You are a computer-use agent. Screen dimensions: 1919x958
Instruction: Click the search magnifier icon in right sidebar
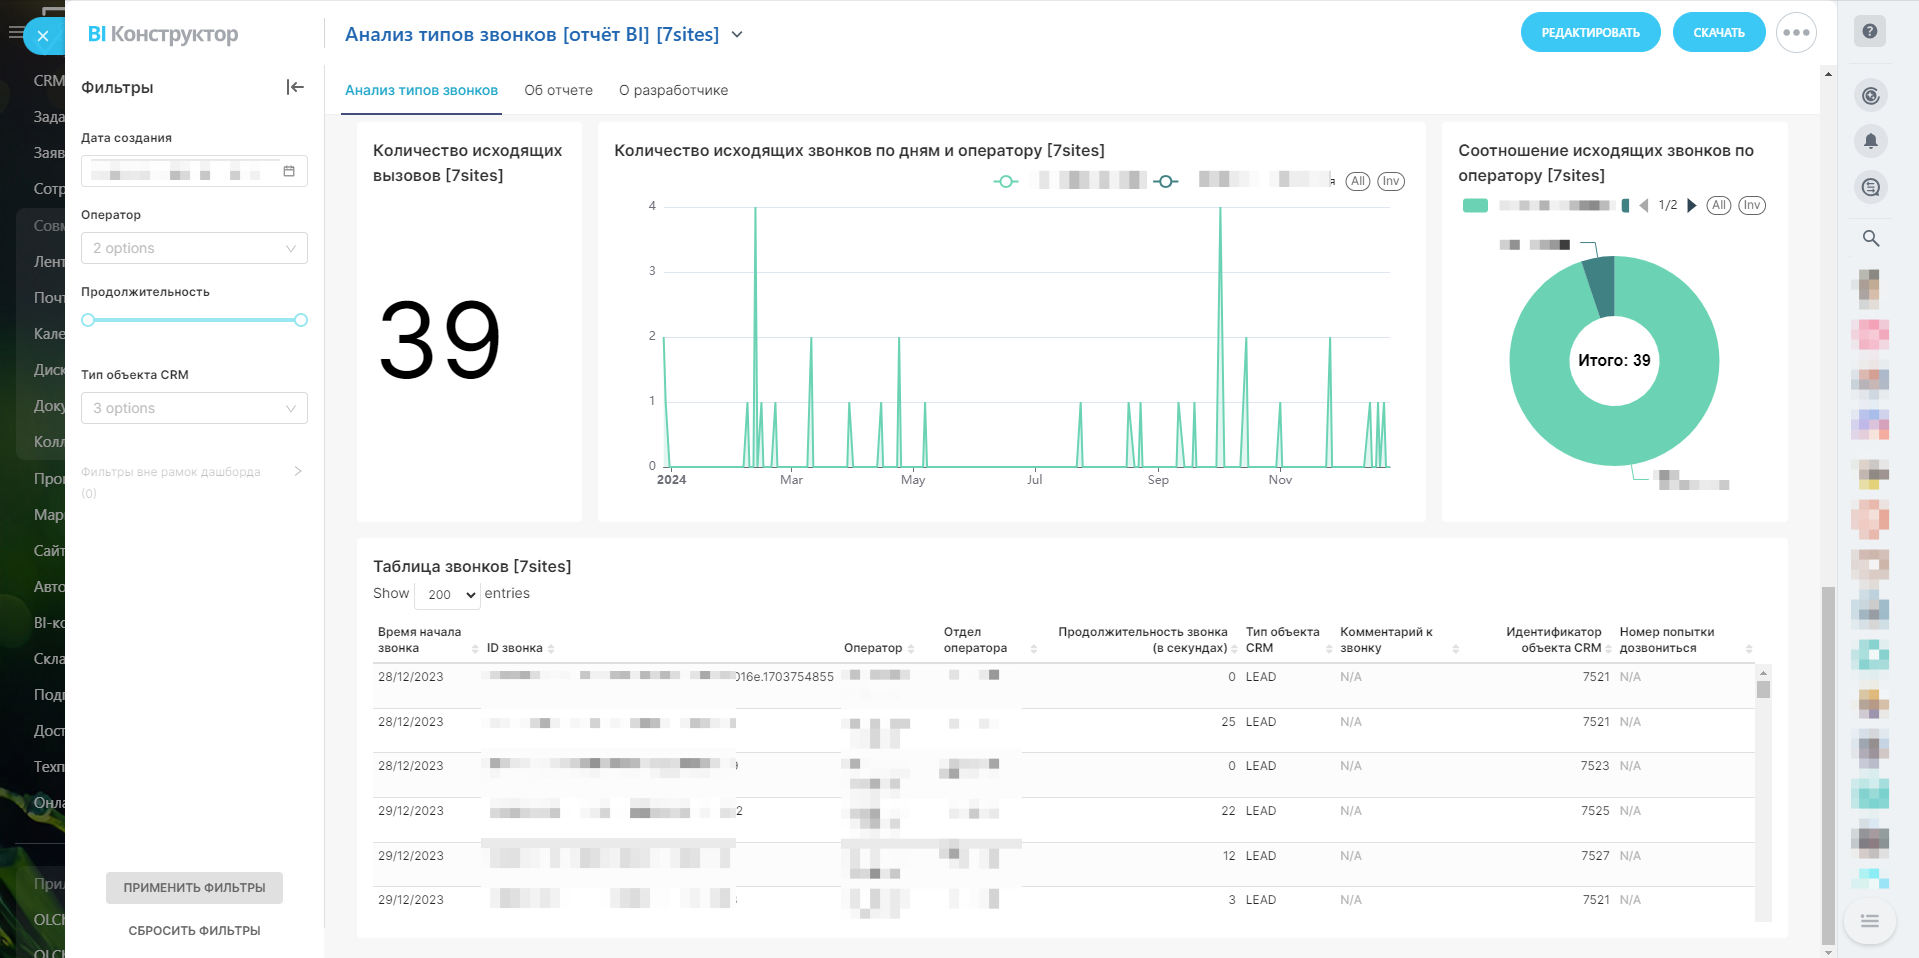pos(1870,238)
